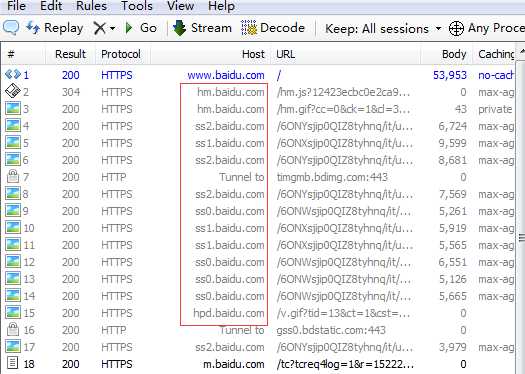Open the Rules menu
Image resolution: width=525 pixels, height=374 pixels.
pyautogui.click(x=91, y=6)
